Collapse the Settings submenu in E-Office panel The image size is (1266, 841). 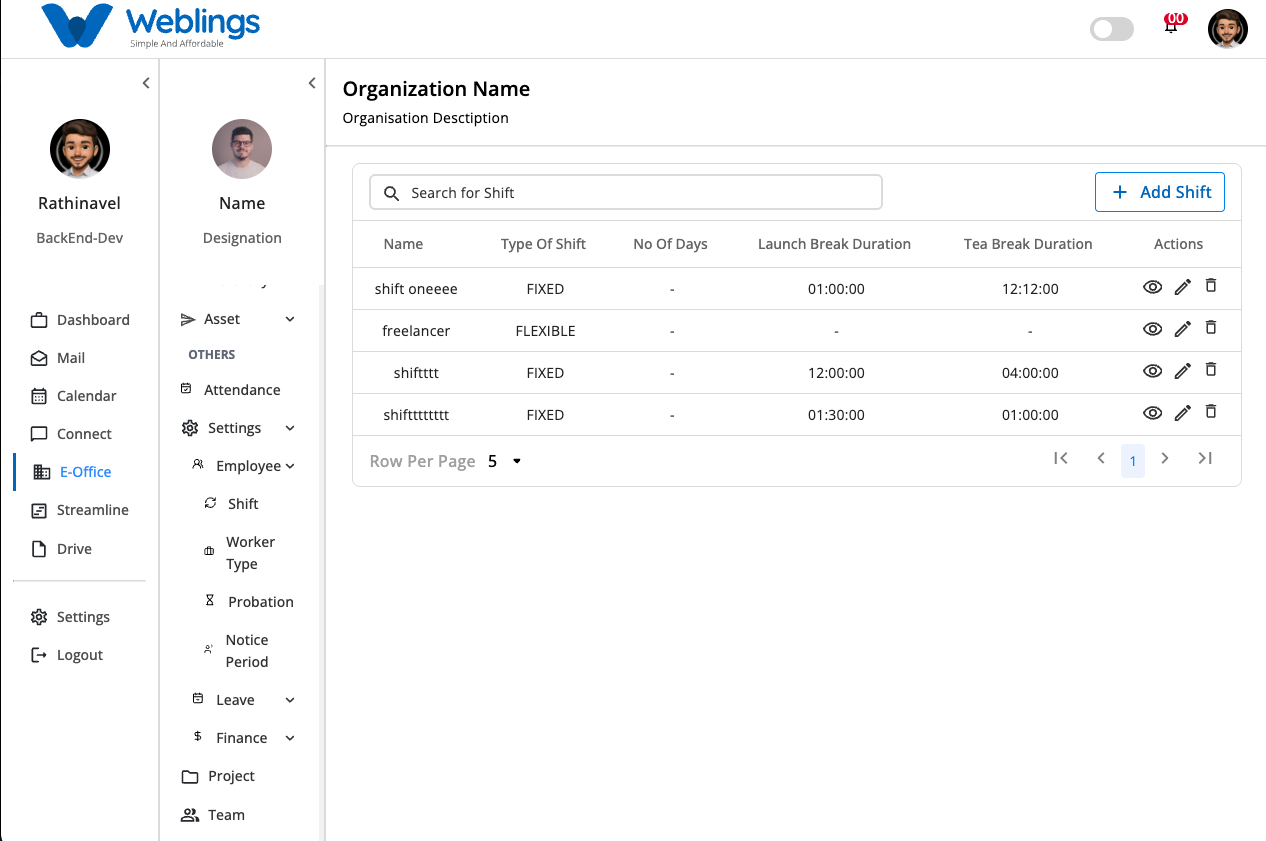tap(290, 428)
